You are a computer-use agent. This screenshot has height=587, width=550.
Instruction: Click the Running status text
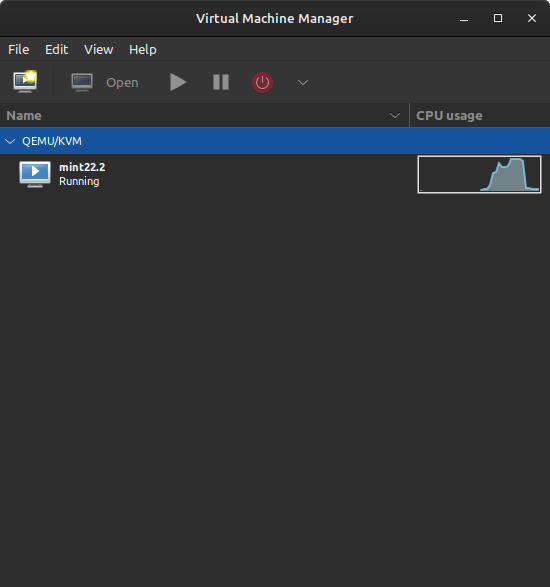click(79, 181)
